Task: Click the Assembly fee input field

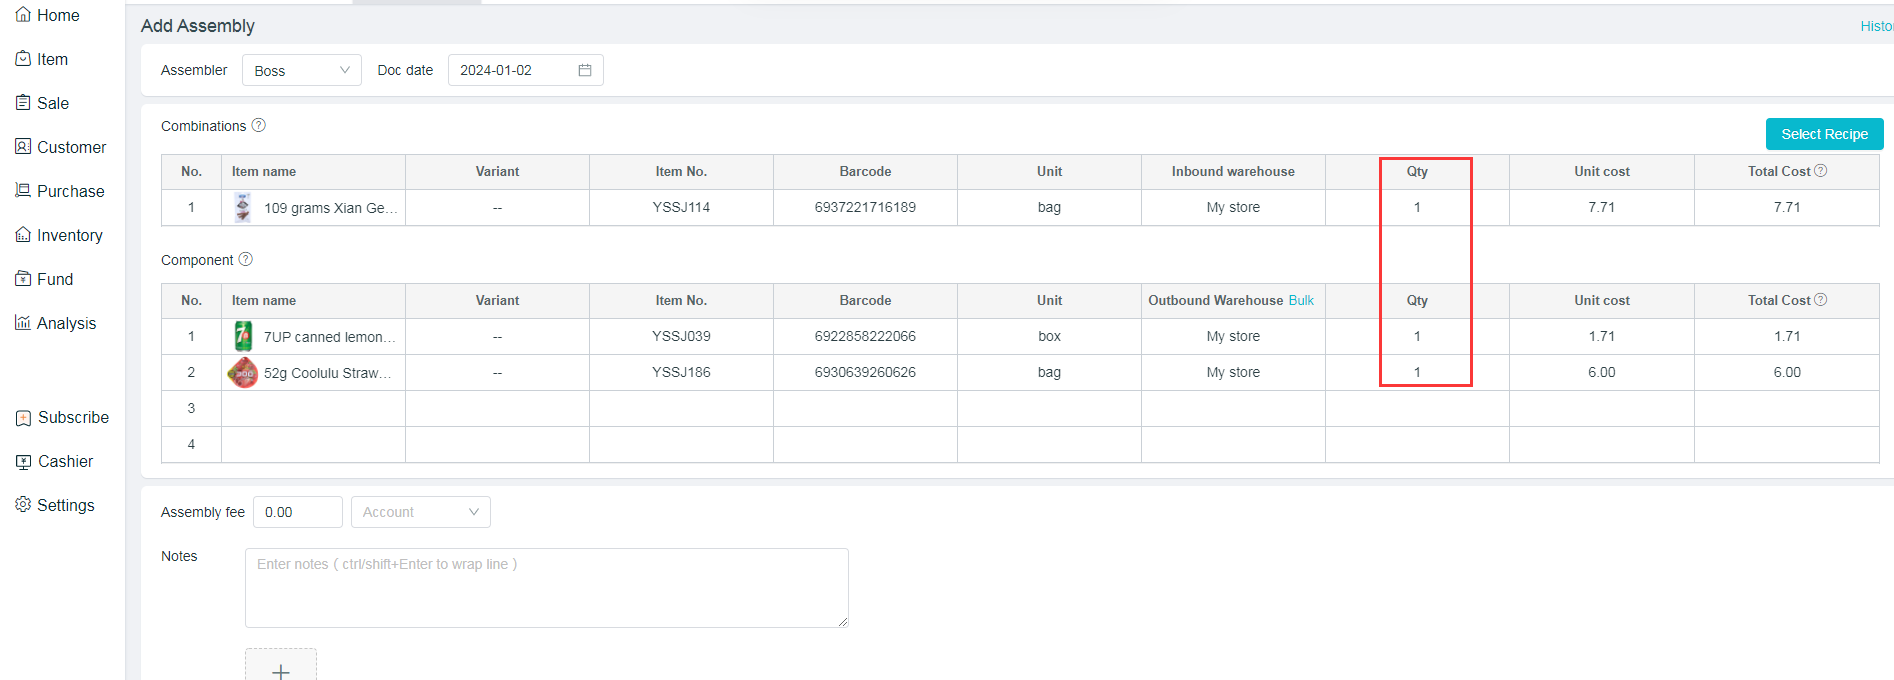Action: 297,512
